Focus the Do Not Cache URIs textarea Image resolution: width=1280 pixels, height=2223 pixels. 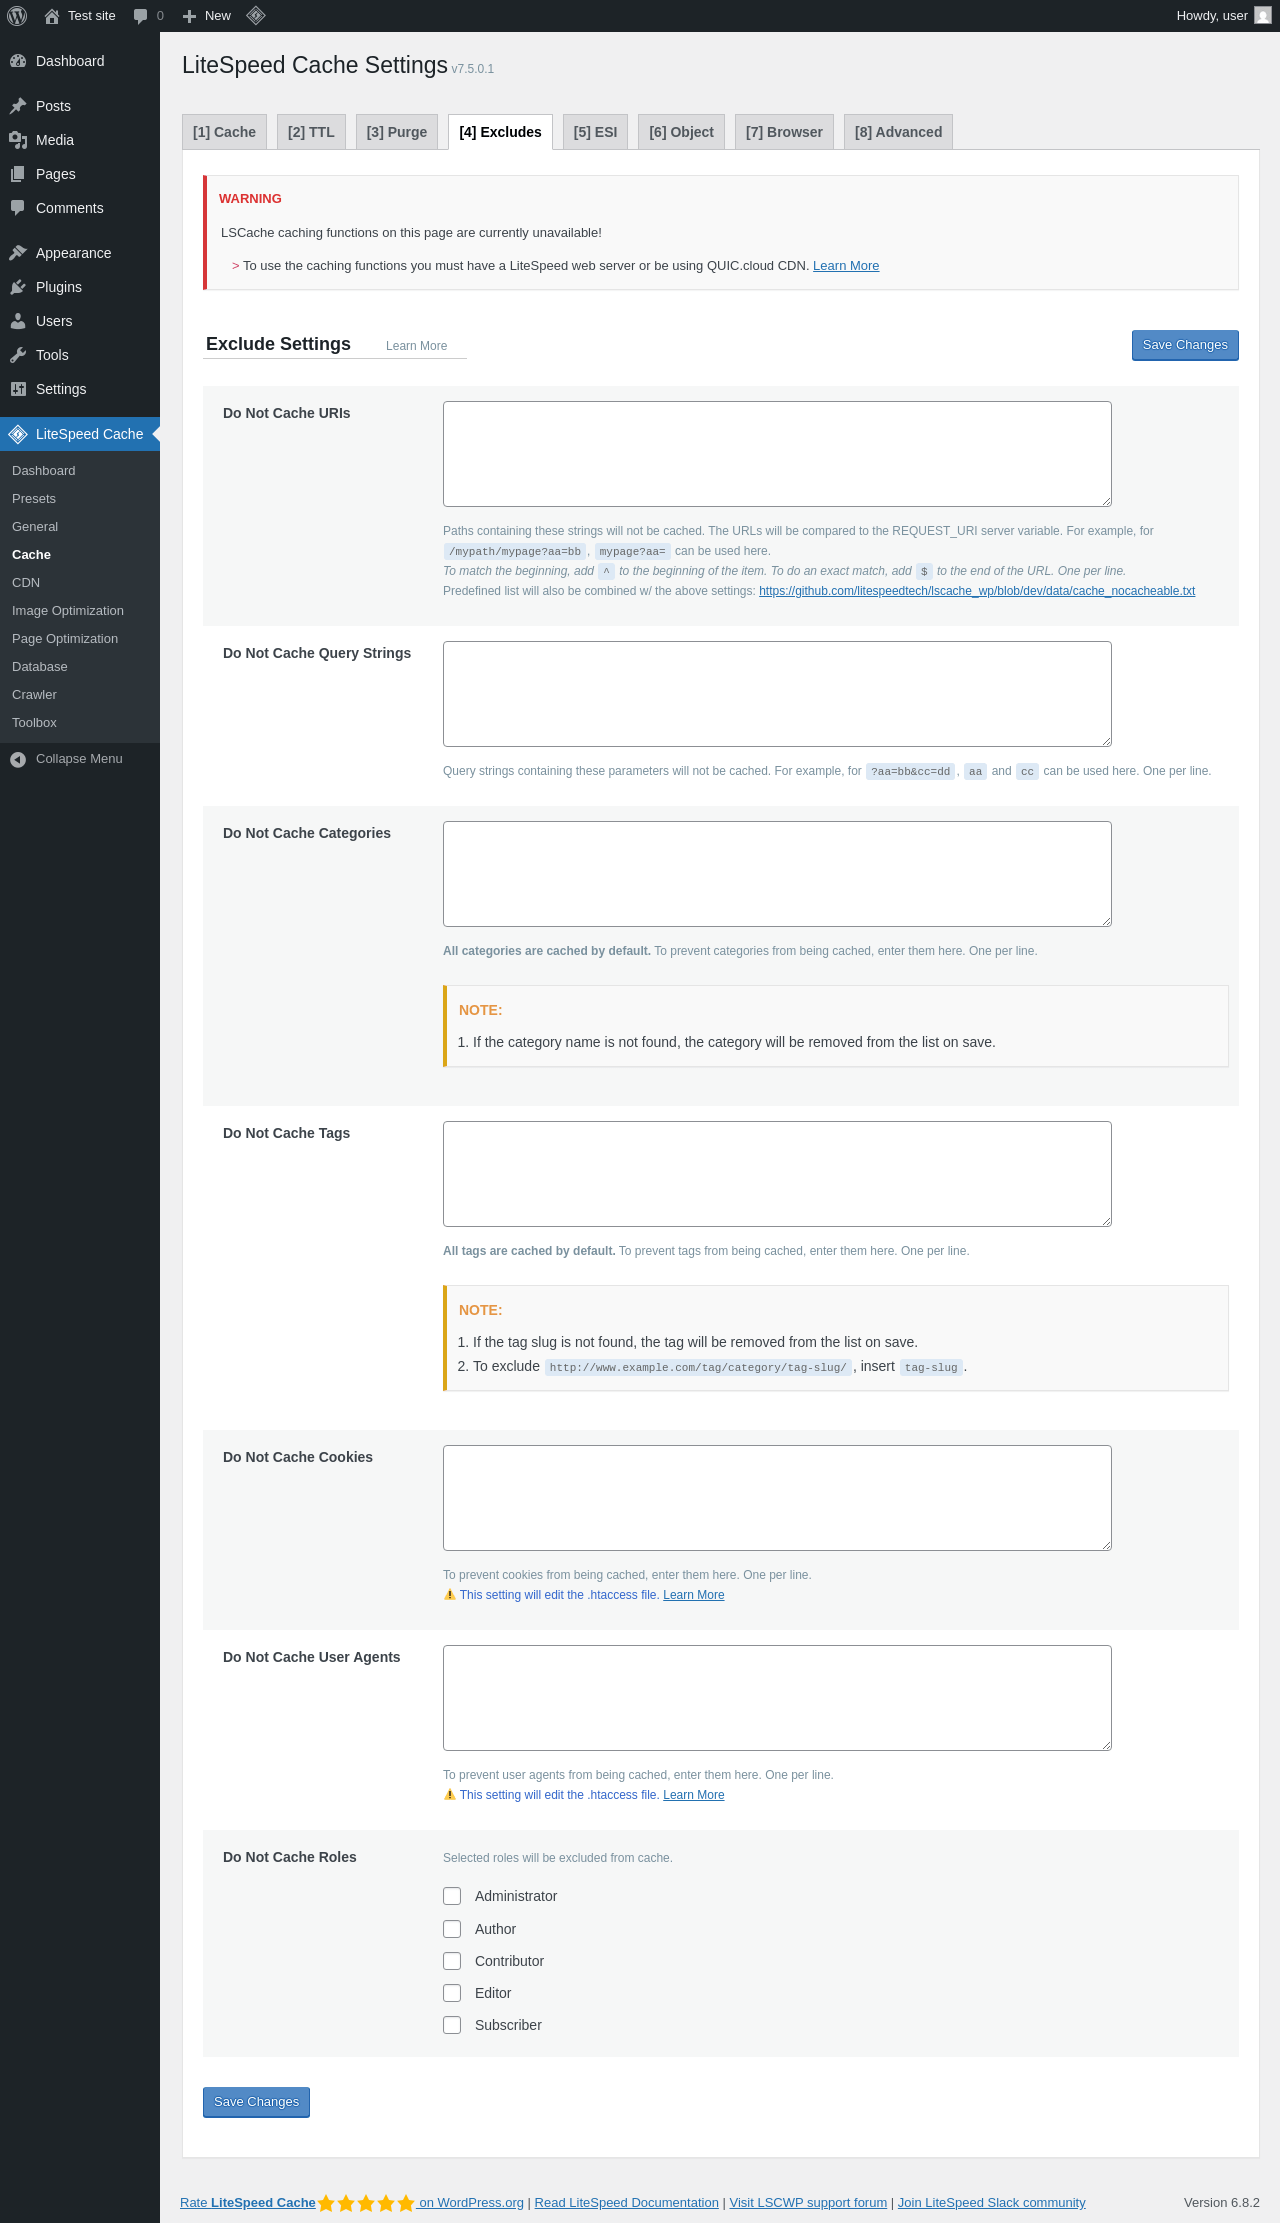[777, 454]
